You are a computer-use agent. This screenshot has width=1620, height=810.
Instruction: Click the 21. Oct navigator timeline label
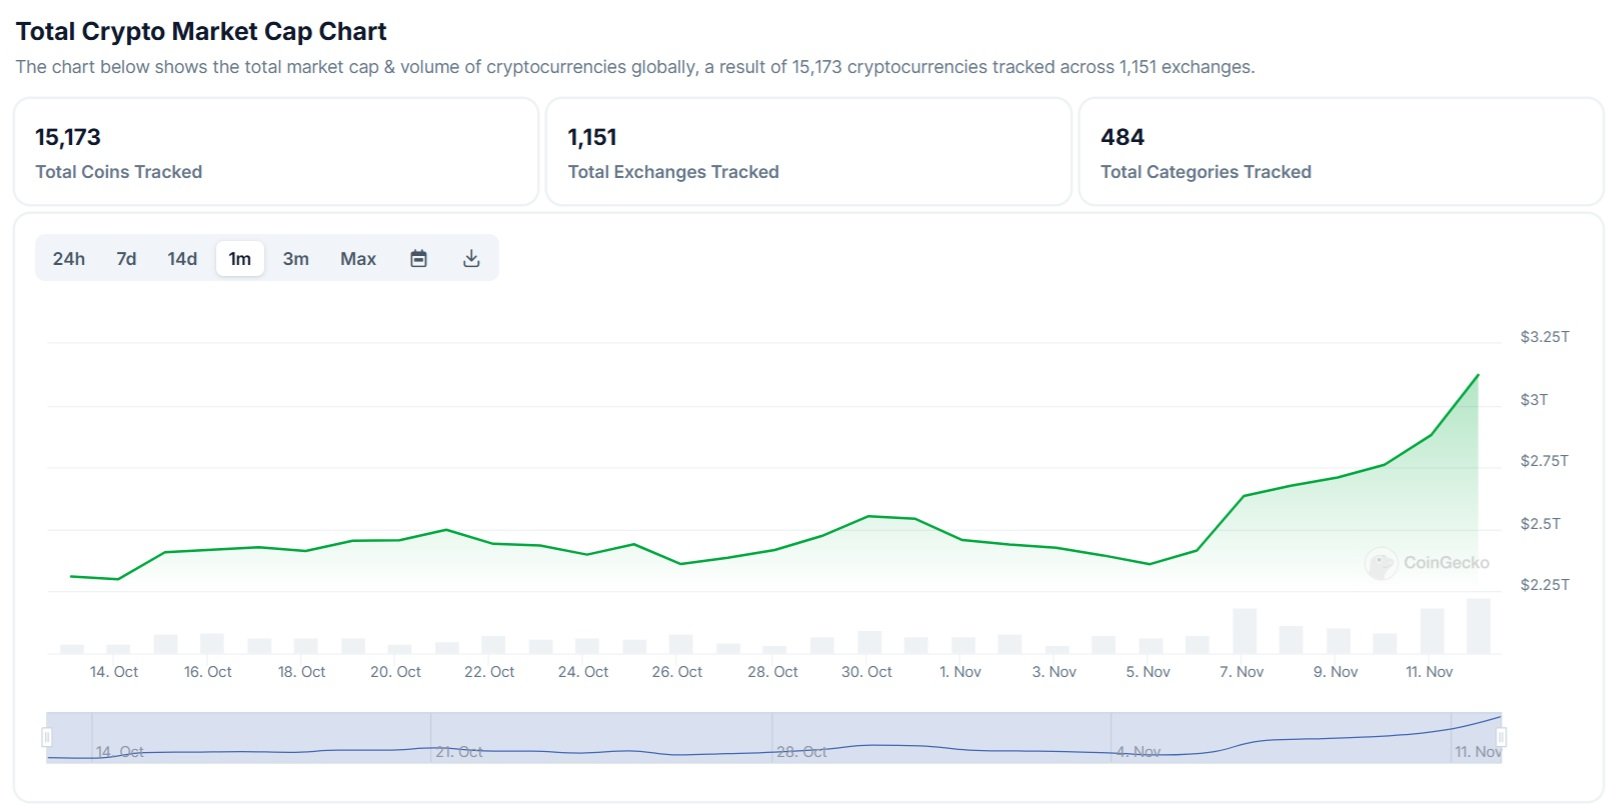tap(459, 752)
